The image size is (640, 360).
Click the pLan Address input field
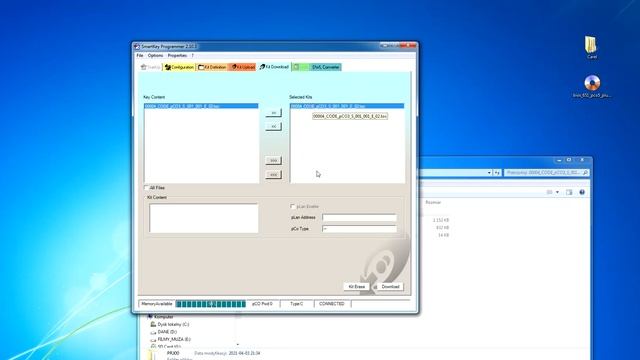pyautogui.click(x=359, y=218)
